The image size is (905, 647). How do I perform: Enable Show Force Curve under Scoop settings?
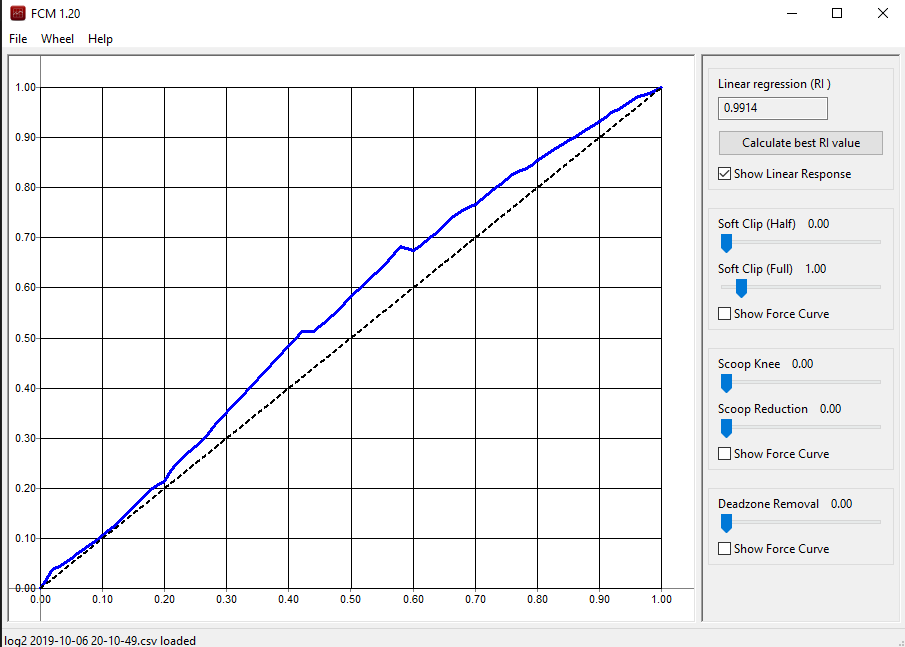725,454
